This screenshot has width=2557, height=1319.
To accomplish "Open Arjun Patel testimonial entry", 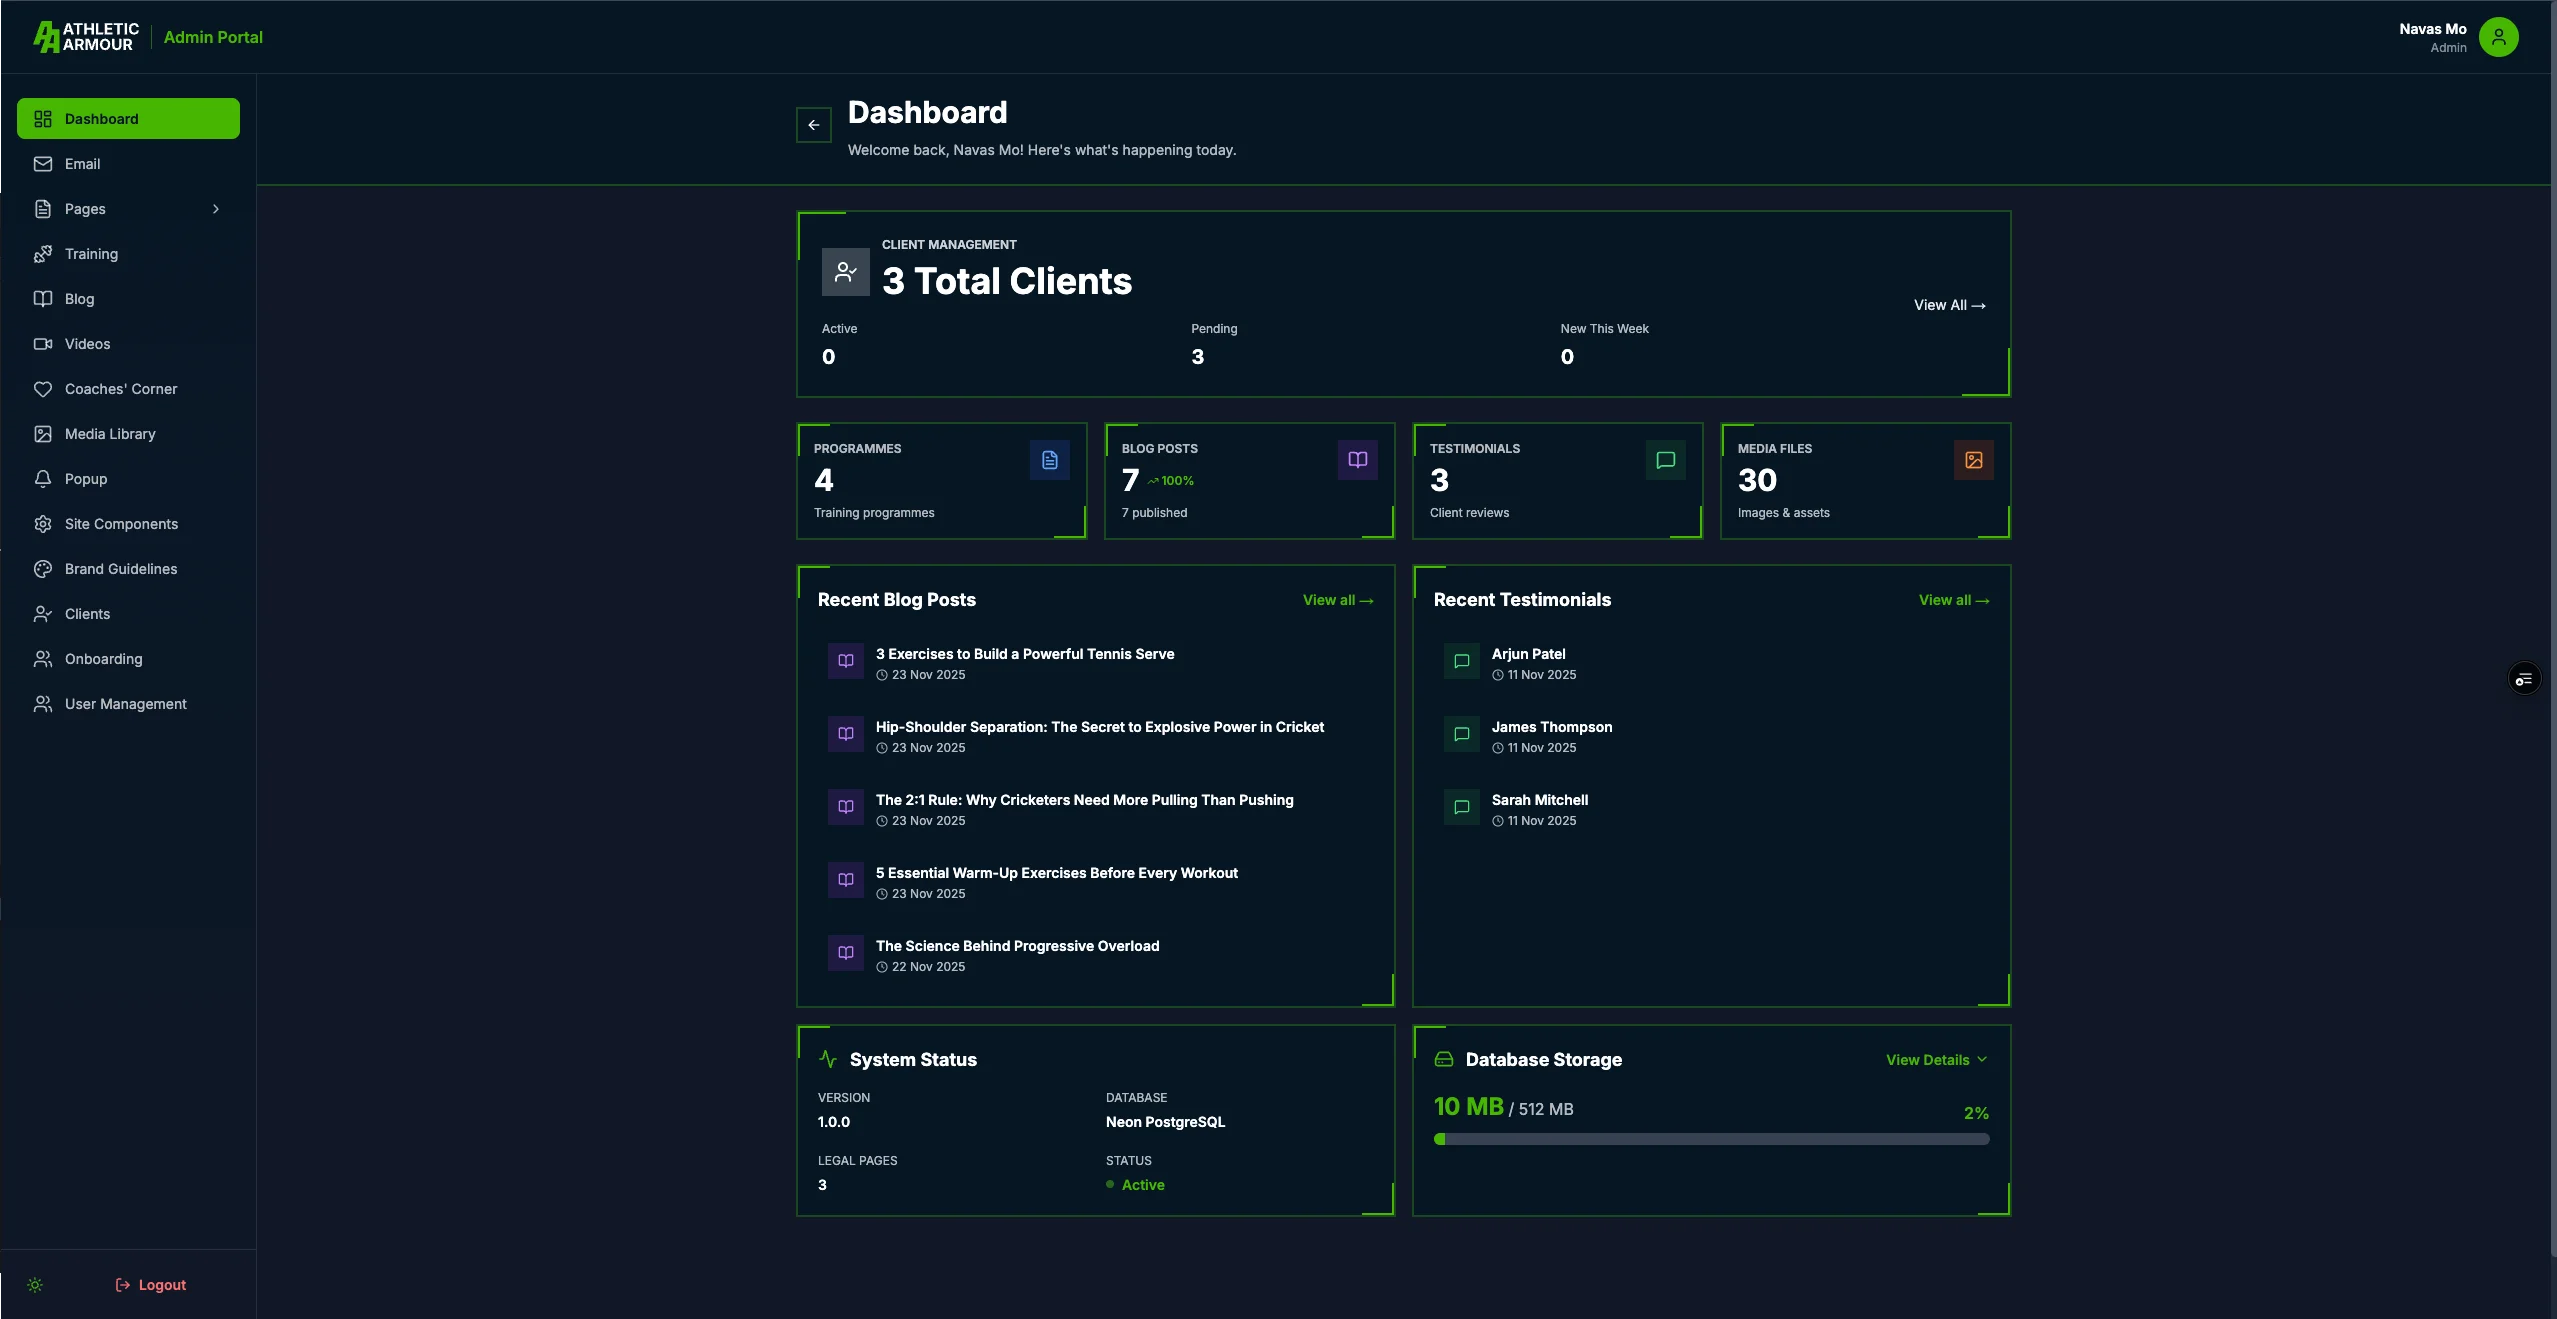I will [1528, 654].
